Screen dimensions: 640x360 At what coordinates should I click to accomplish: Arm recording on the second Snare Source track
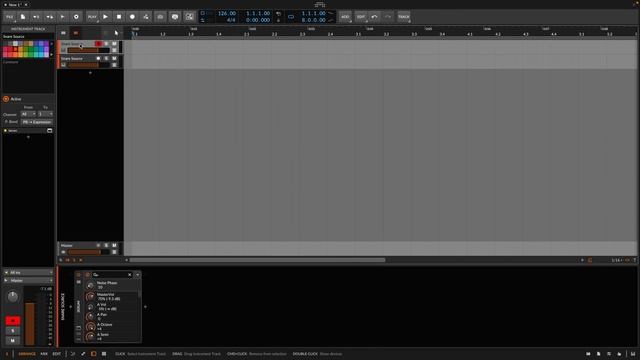tap(98, 58)
